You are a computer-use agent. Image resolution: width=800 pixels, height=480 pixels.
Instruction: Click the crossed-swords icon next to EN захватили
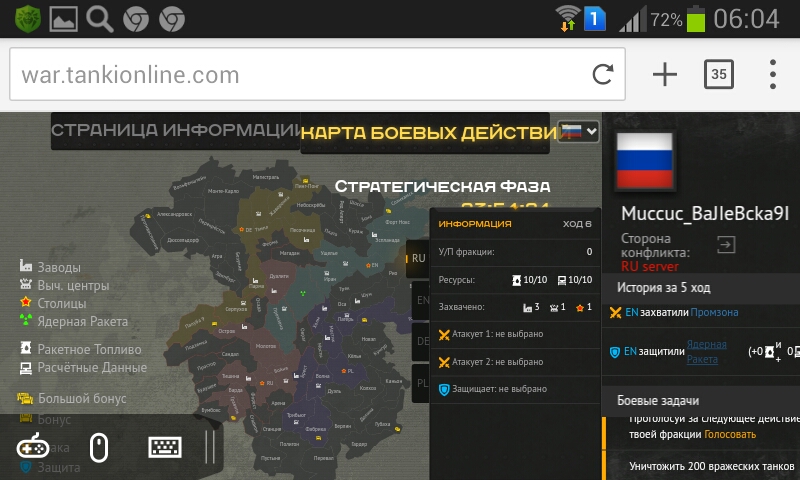click(x=615, y=312)
